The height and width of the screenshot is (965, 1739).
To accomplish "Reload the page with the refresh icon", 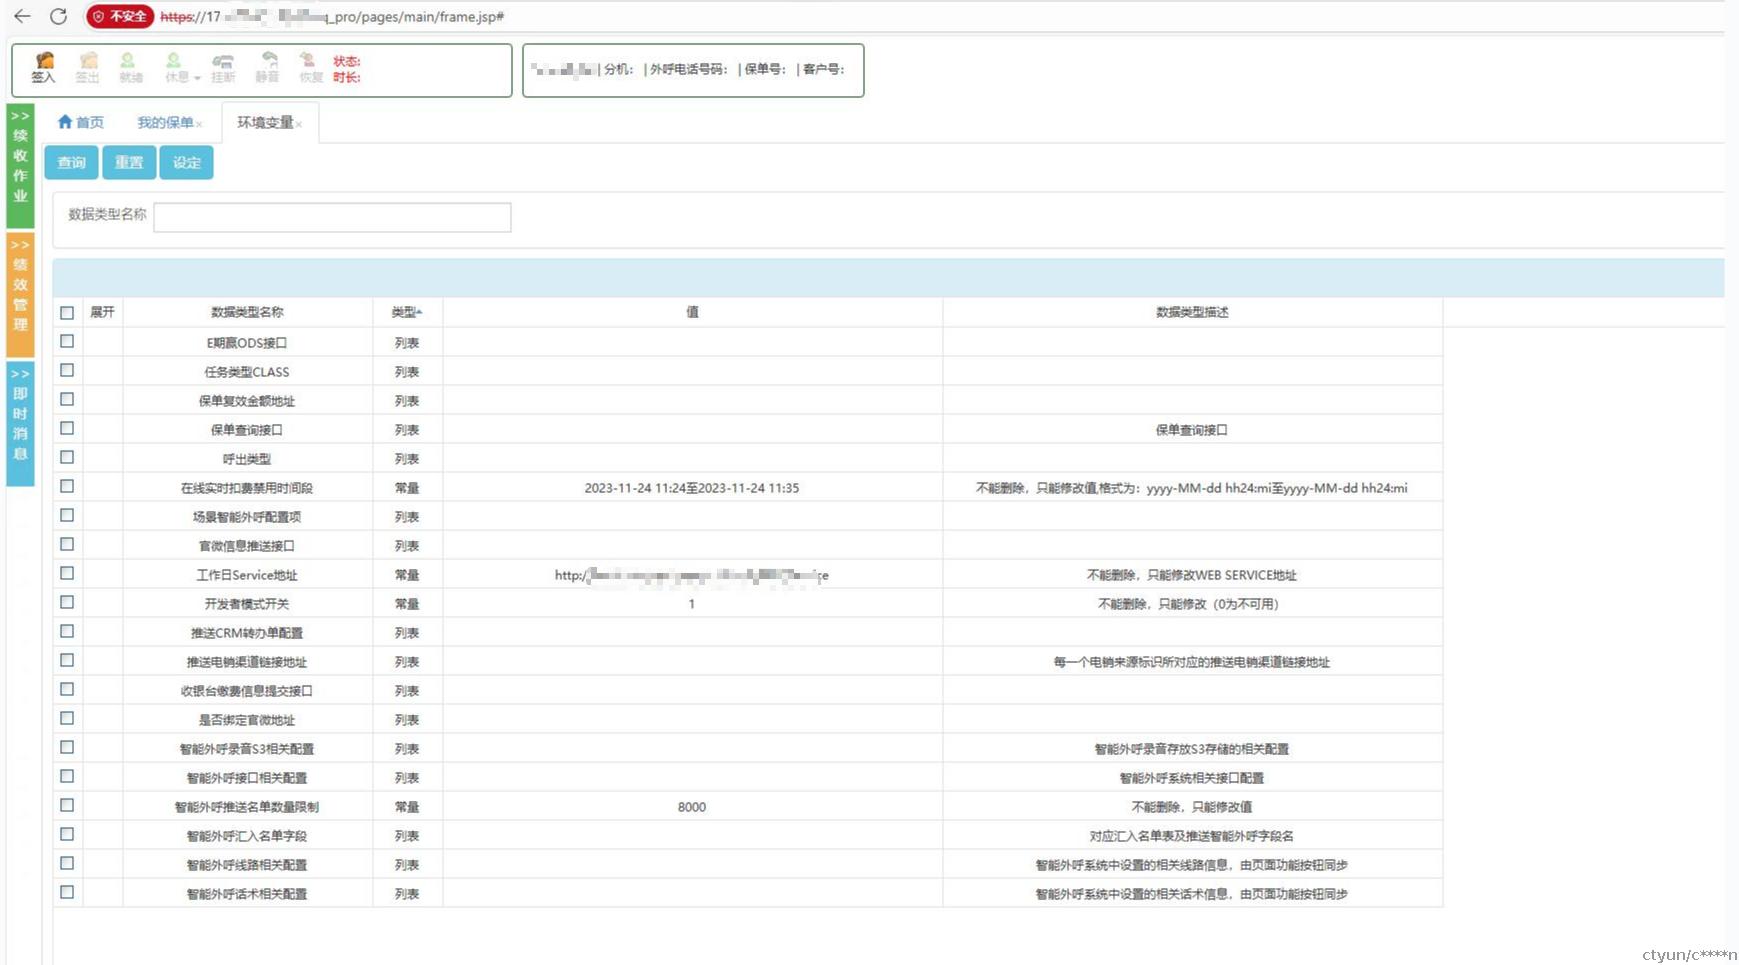I will 58,16.
